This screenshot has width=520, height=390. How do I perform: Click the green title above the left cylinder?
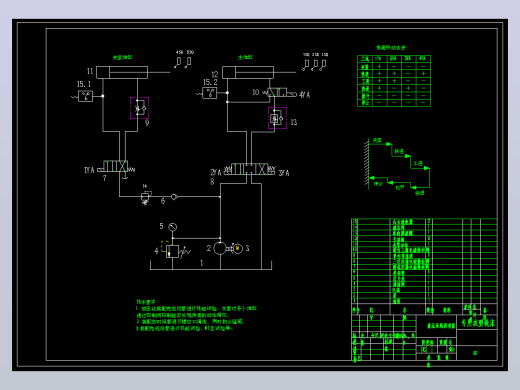(x=122, y=57)
